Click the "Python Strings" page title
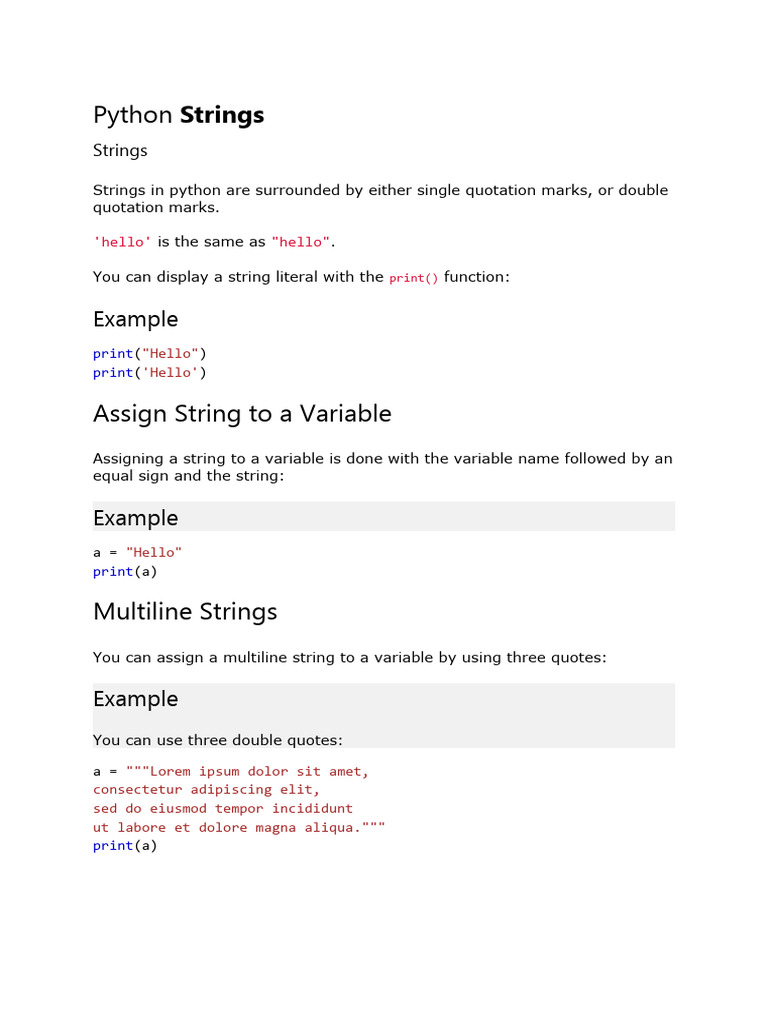The width and height of the screenshot is (768, 1024). pos(178,115)
